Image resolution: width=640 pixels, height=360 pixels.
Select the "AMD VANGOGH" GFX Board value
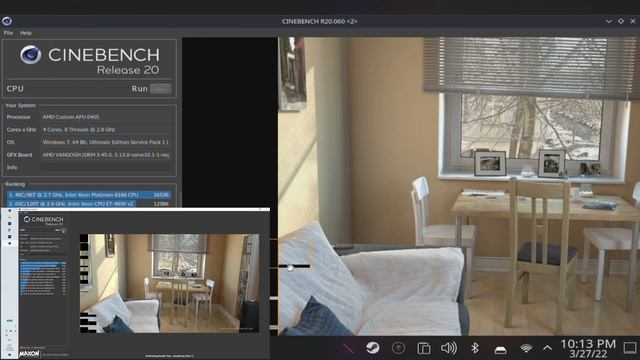point(105,155)
